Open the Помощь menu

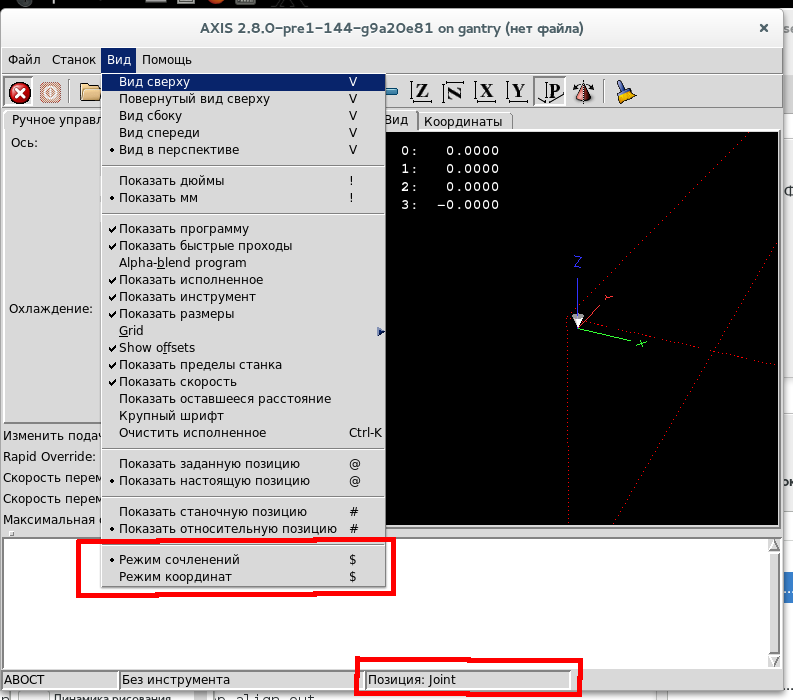pos(167,60)
